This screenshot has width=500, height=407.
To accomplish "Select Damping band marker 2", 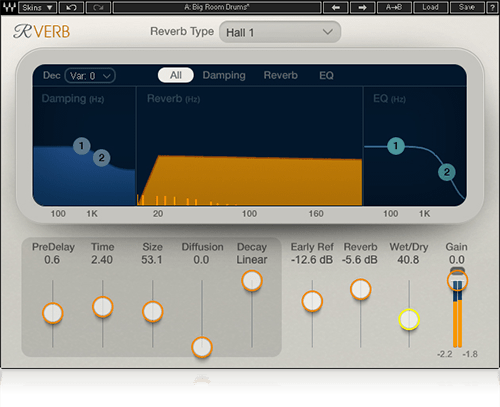I will point(102,158).
